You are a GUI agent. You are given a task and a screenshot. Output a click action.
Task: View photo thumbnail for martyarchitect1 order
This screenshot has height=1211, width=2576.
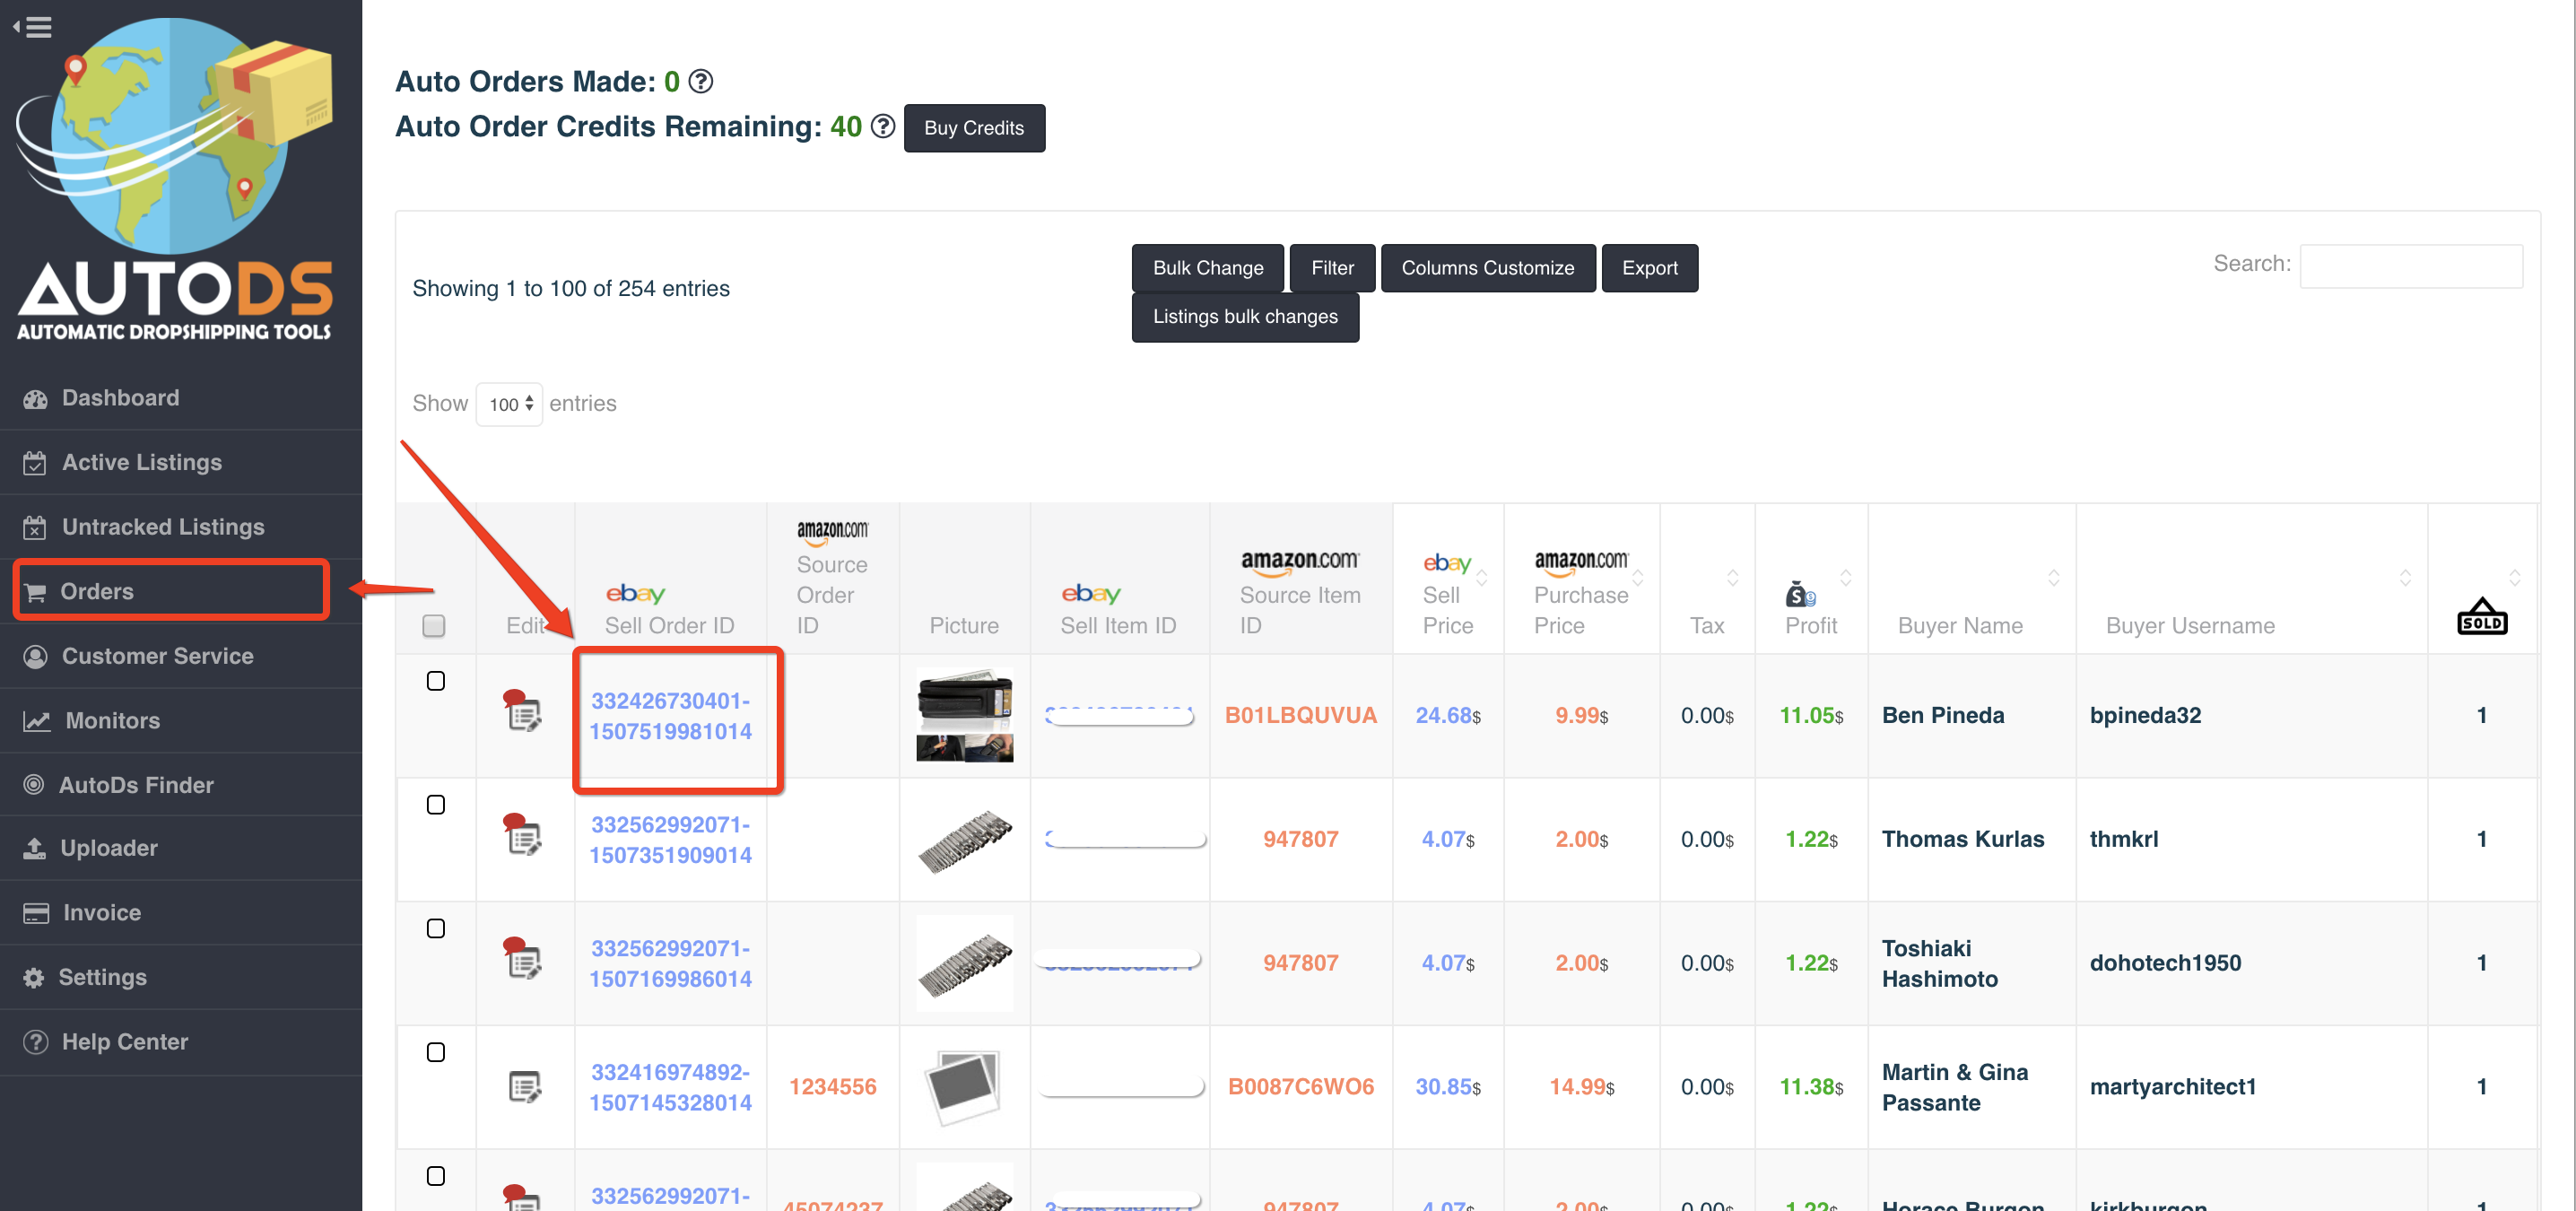tap(964, 1087)
